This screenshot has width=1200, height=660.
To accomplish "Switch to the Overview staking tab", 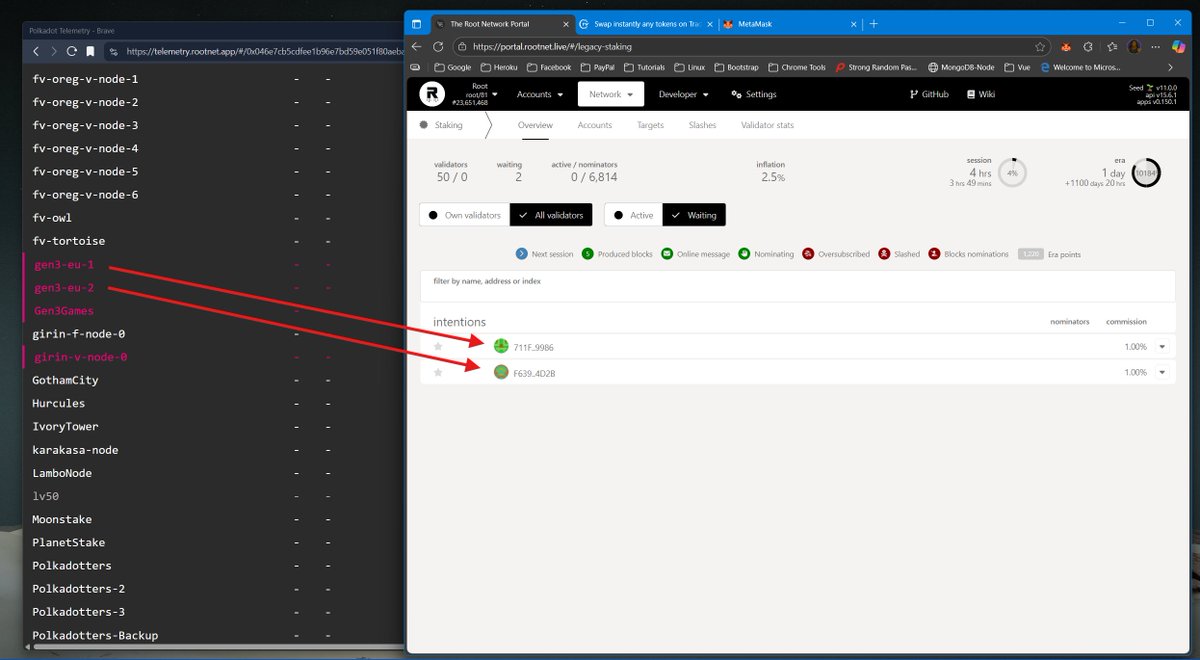I will pyautogui.click(x=535, y=125).
